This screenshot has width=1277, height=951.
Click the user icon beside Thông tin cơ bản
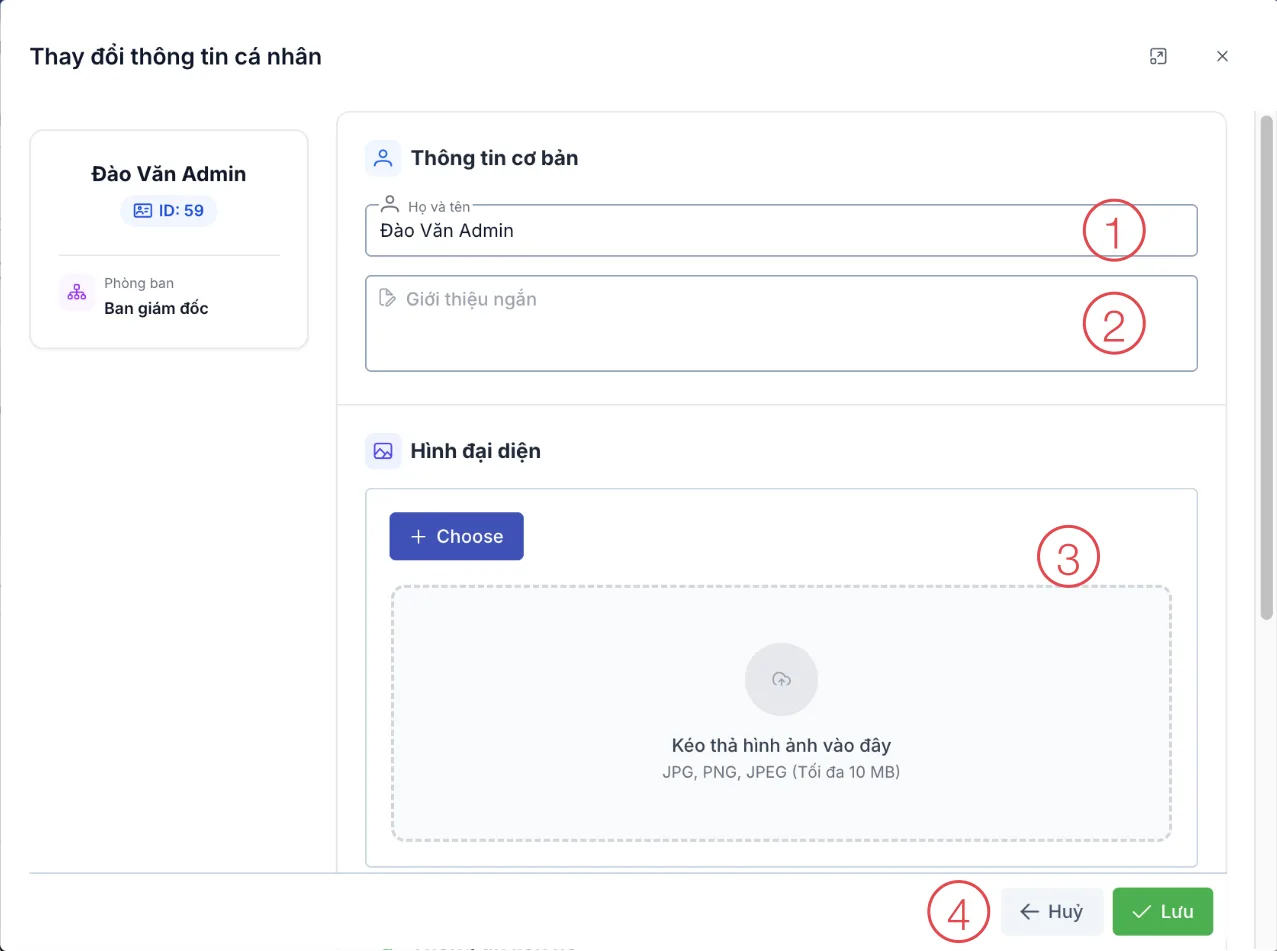[383, 158]
